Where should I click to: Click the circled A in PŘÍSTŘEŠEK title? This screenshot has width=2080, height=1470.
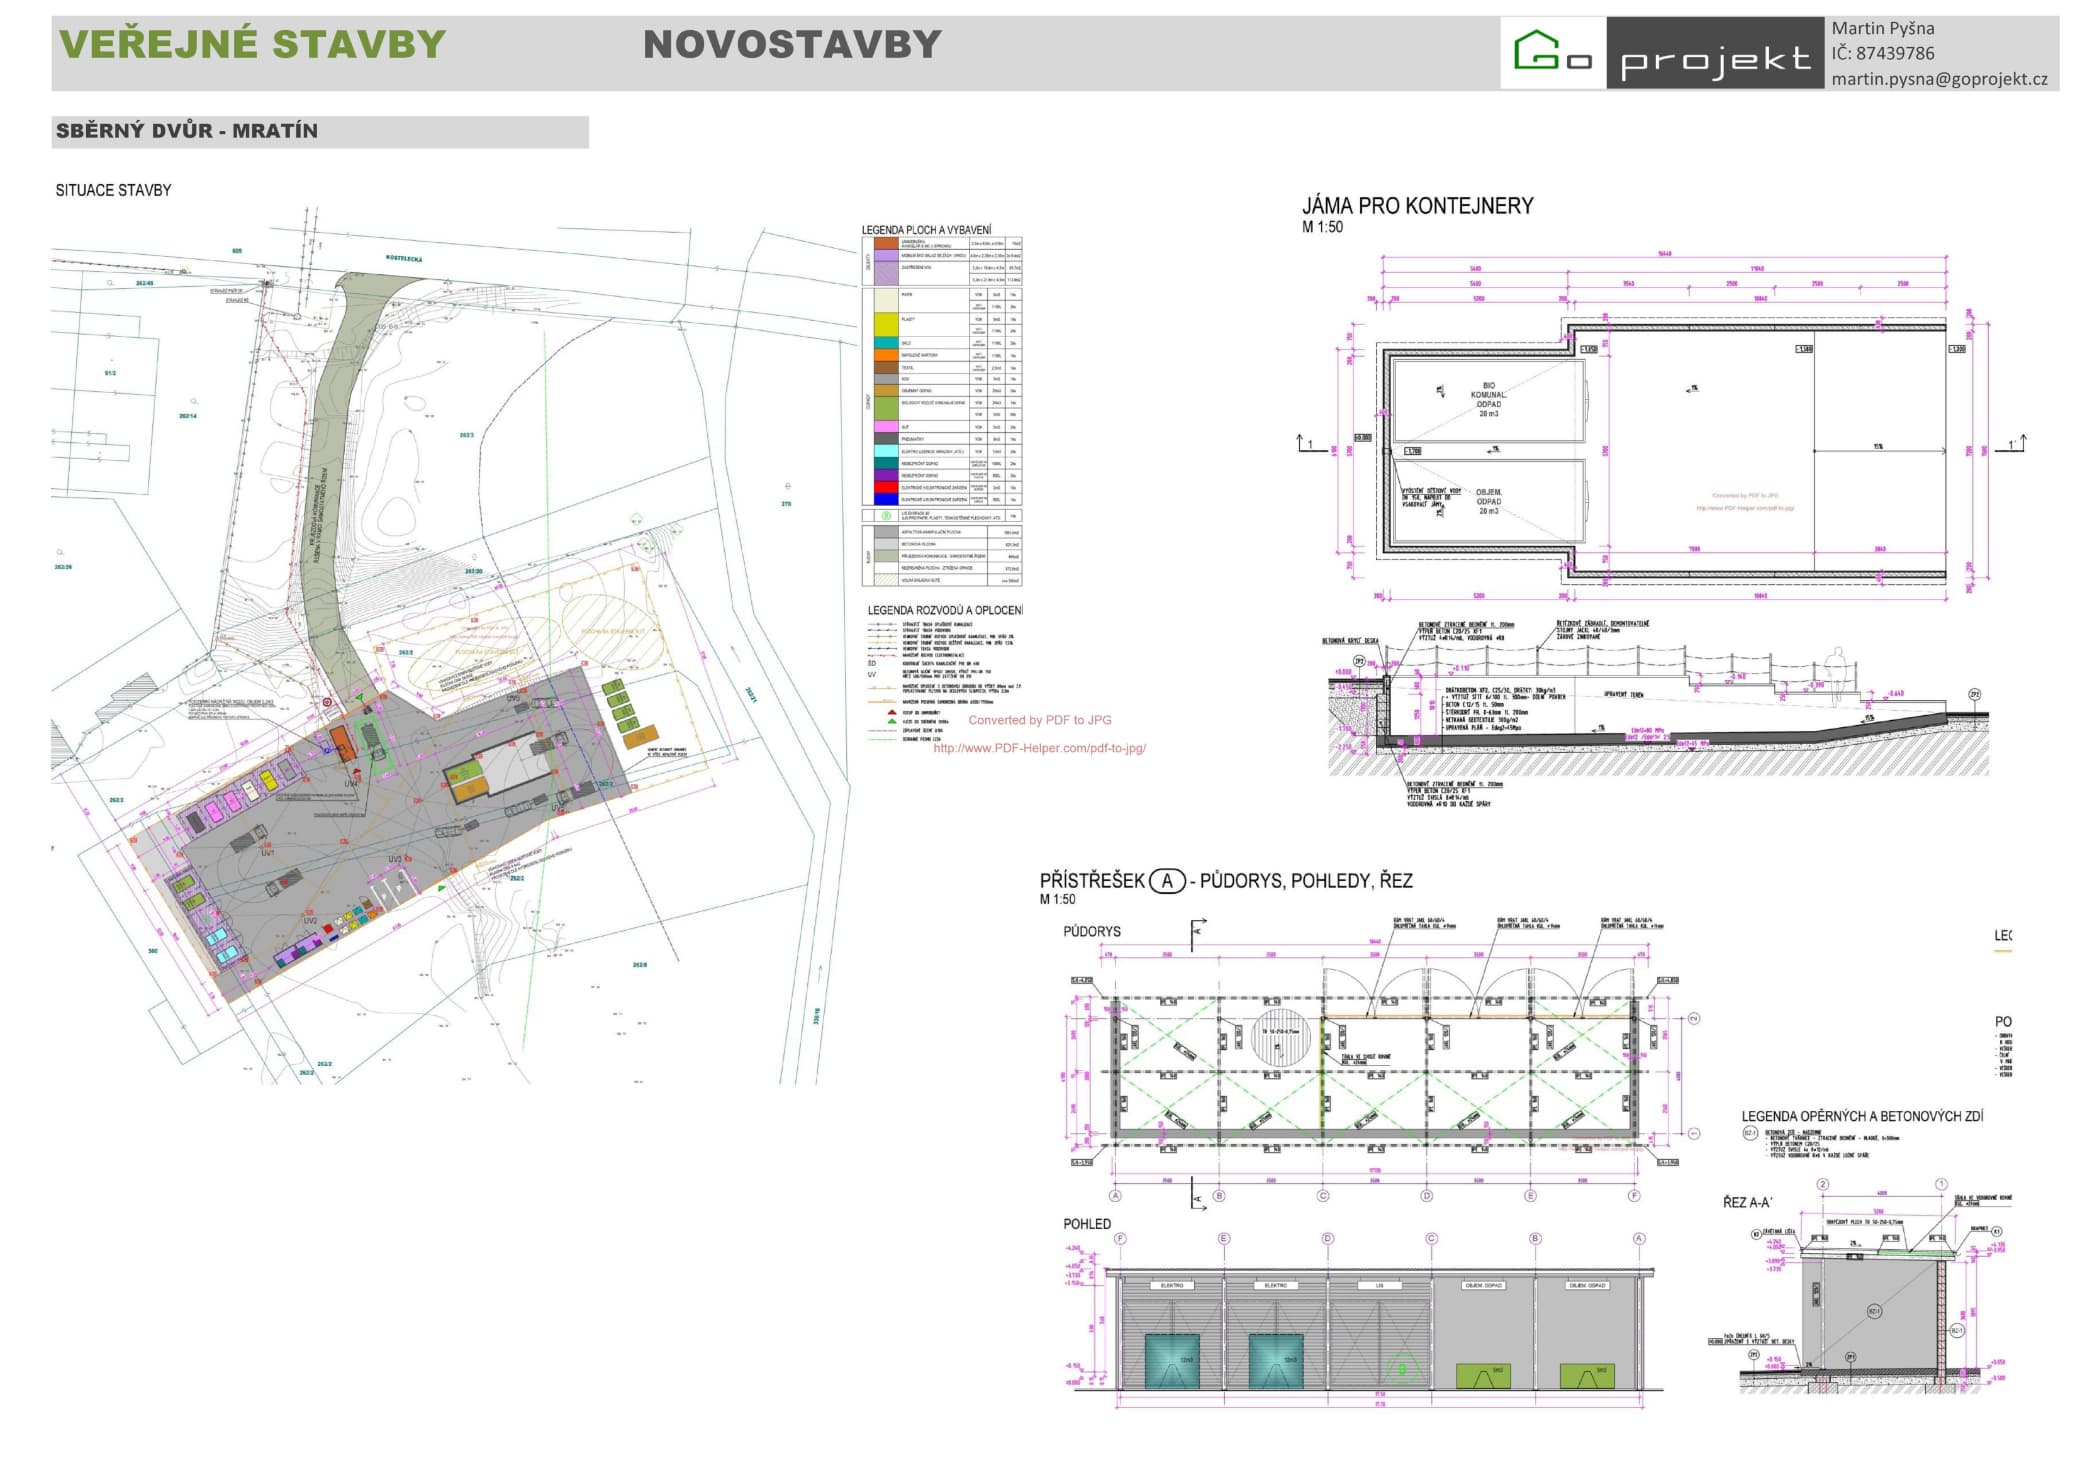click(1166, 881)
